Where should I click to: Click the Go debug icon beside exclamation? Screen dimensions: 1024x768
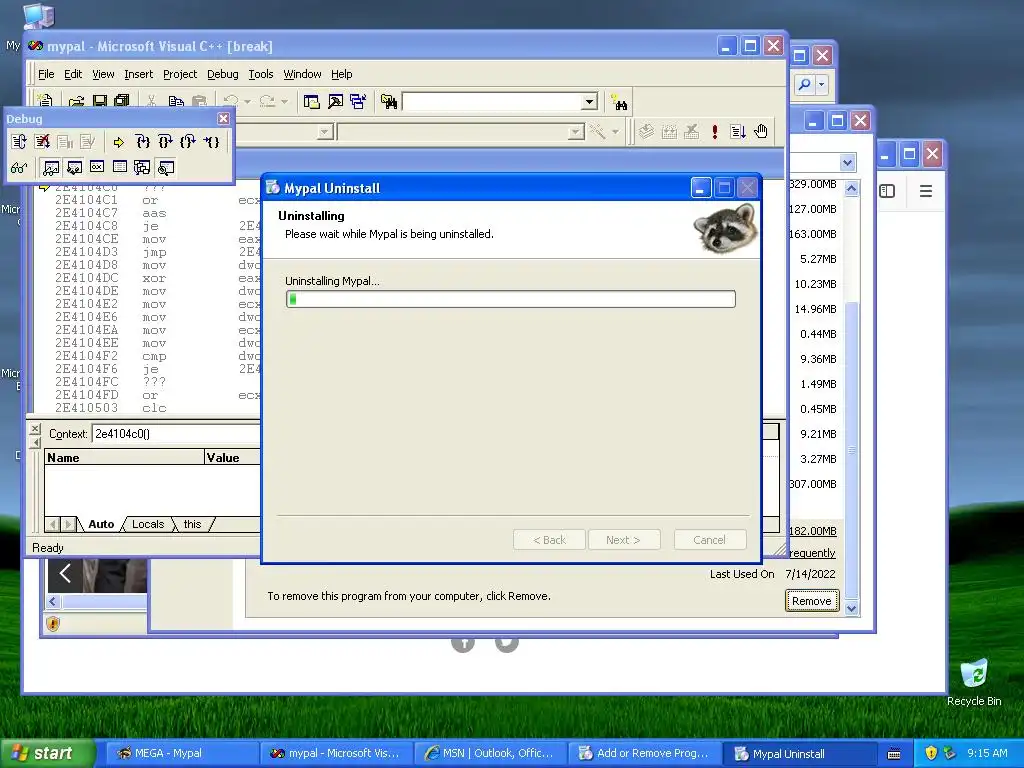(x=738, y=131)
